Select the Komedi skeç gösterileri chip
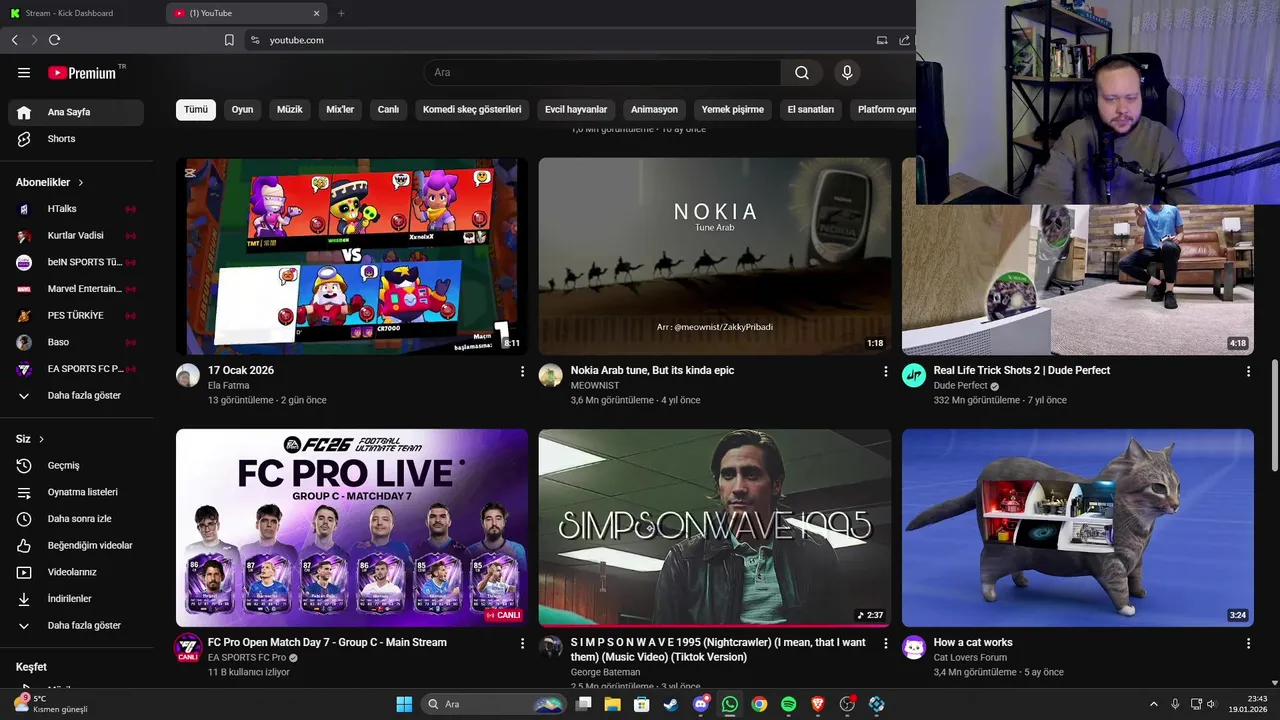 pos(472,110)
